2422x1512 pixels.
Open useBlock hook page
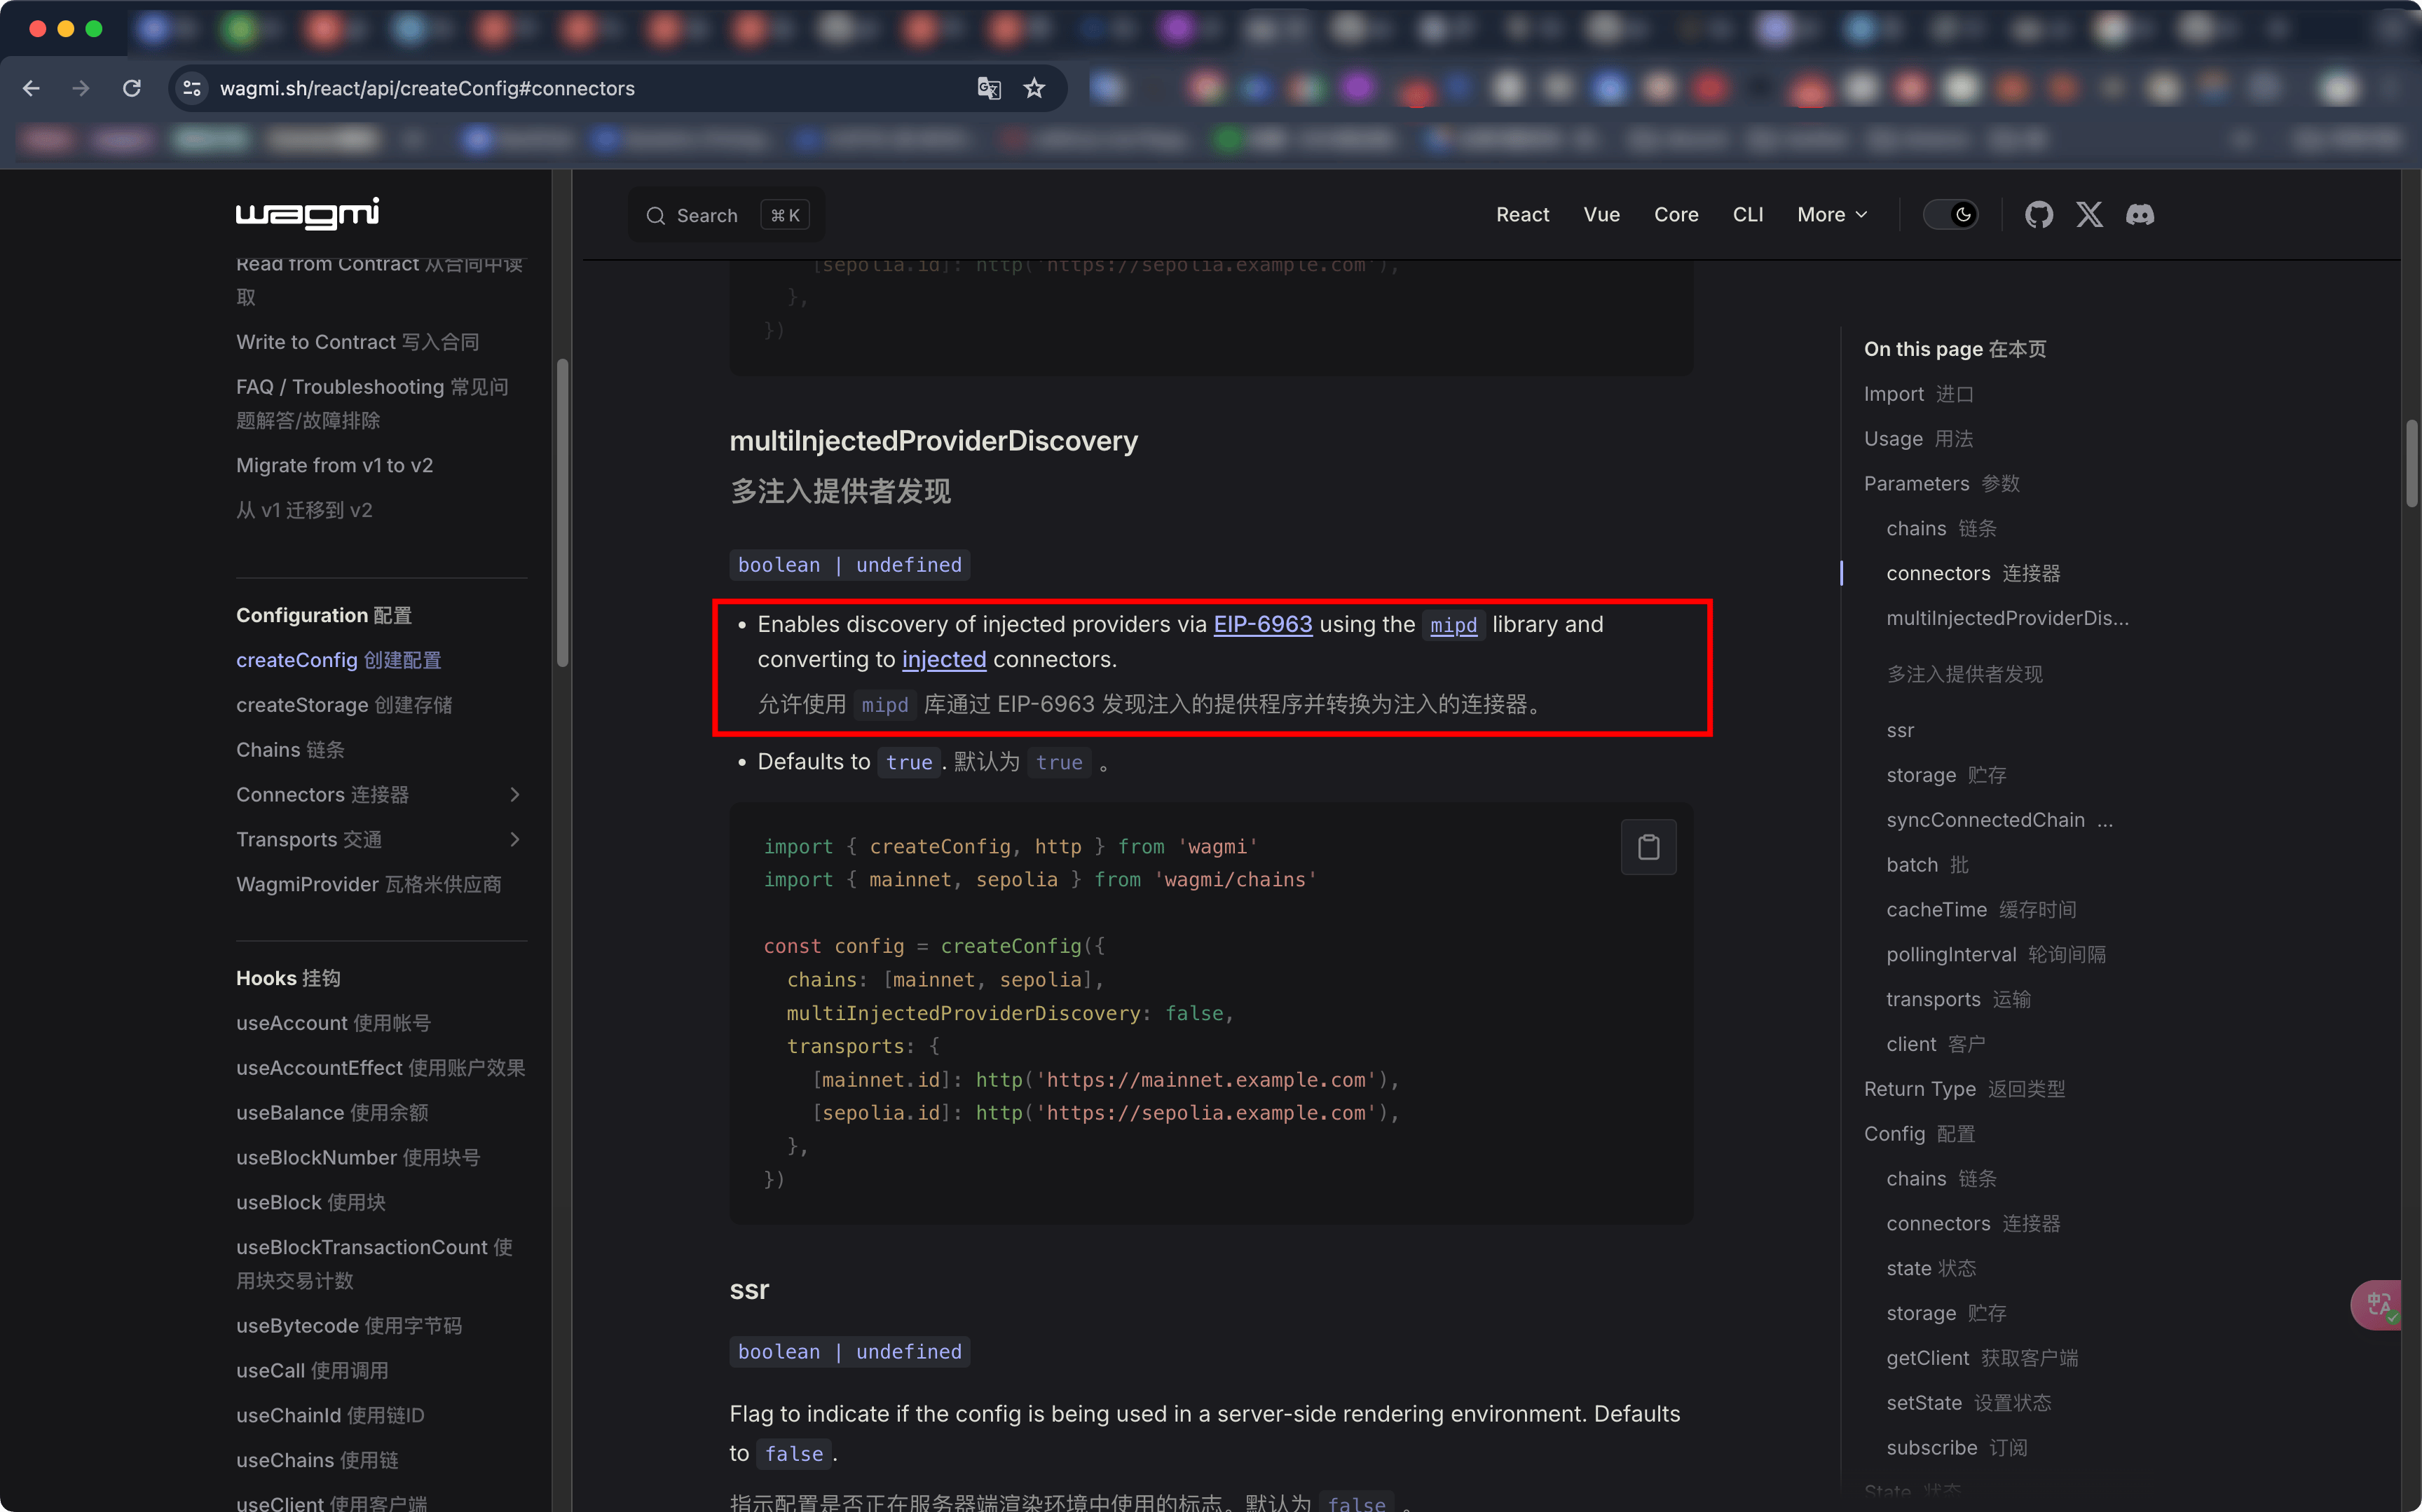click(x=311, y=1202)
